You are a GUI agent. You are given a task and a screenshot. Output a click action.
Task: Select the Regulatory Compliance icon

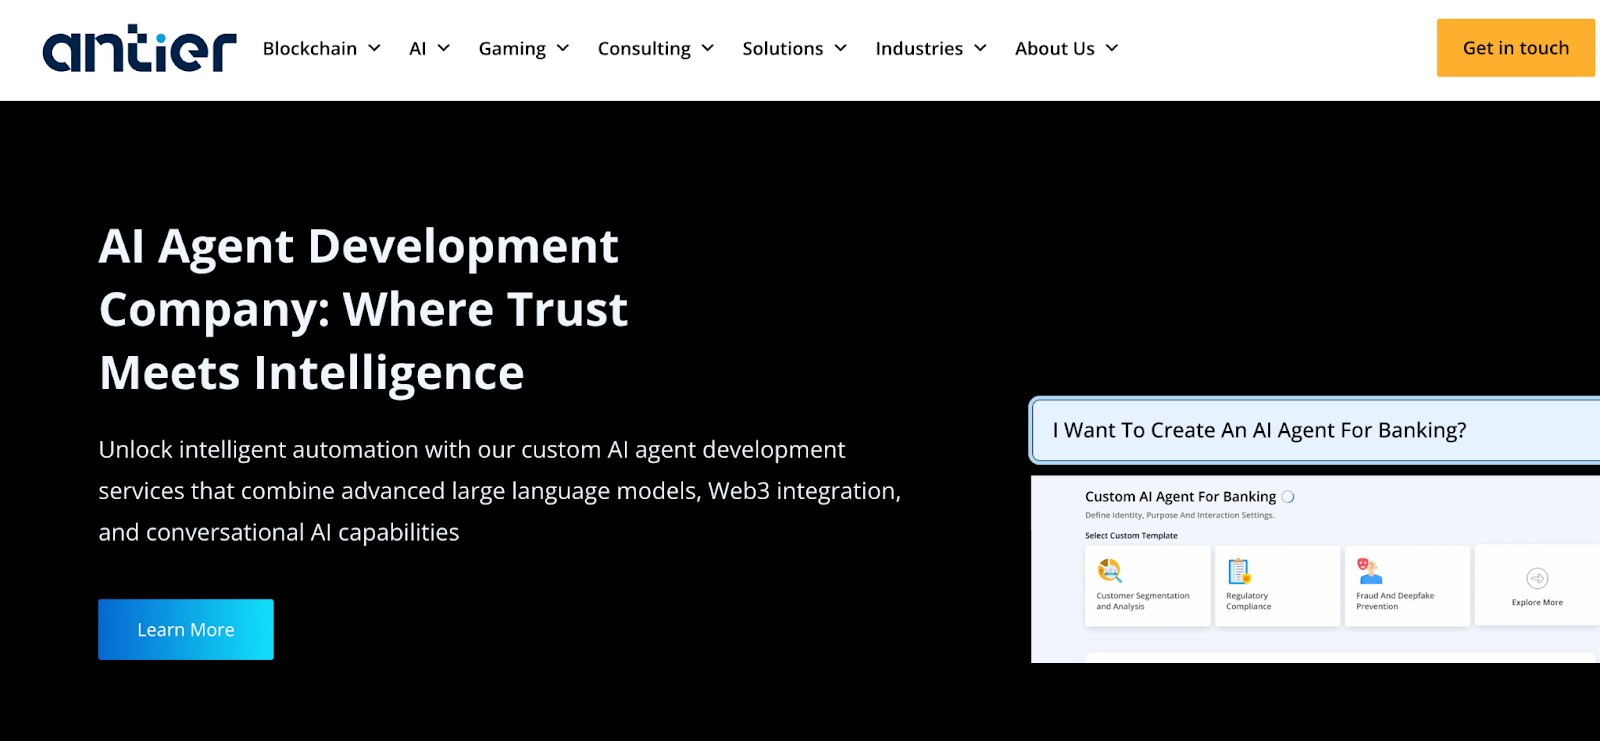(1239, 571)
